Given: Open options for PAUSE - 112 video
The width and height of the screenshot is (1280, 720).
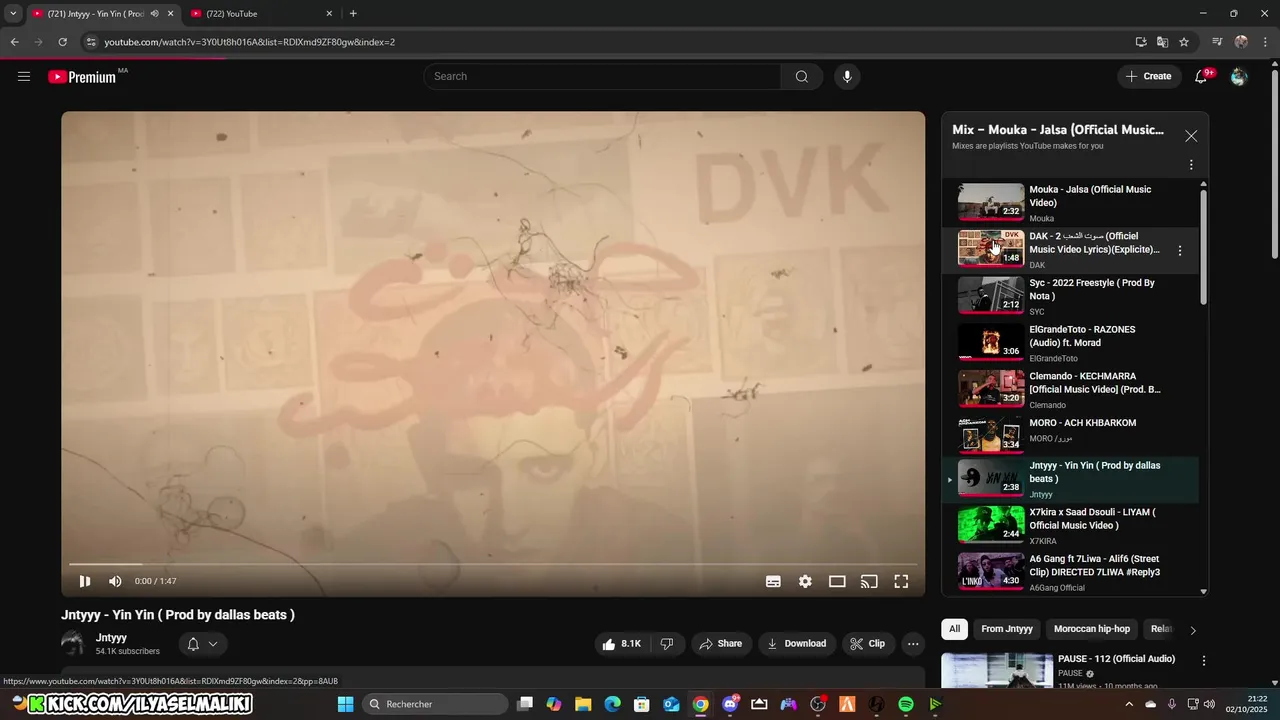Looking at the screenshot, I should (1204, 661).
